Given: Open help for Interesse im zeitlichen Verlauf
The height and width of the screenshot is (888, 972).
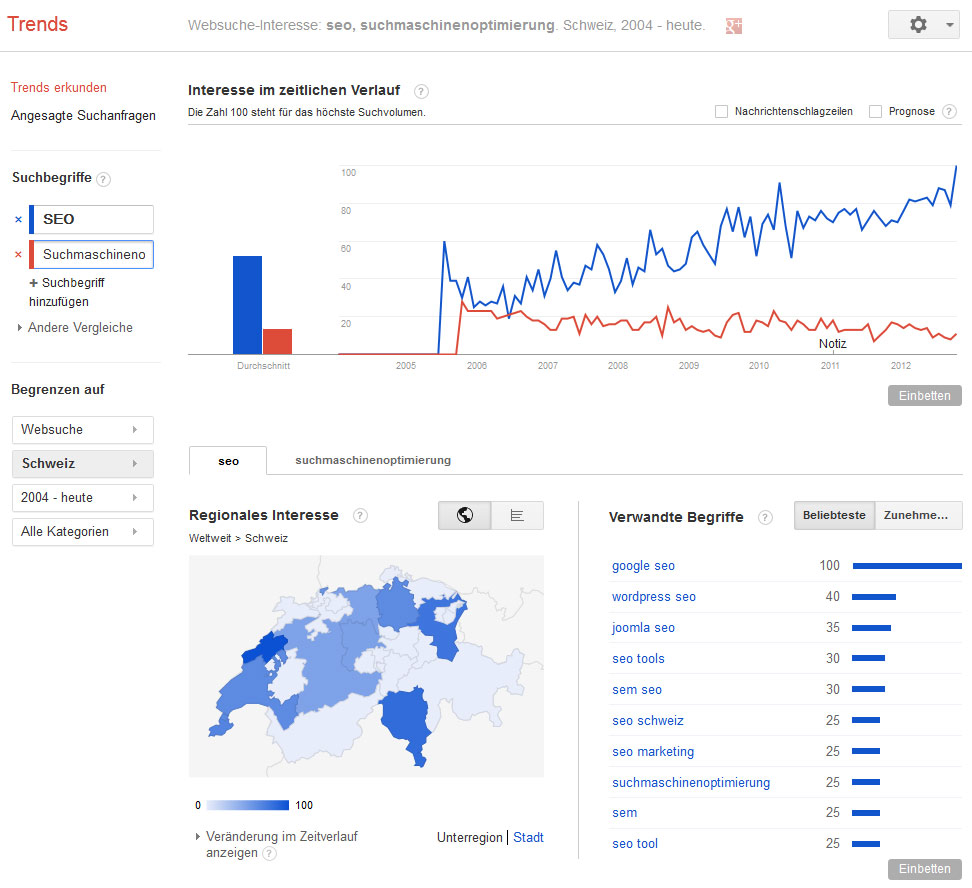Looking at the screenshot, I should (421, 92).
